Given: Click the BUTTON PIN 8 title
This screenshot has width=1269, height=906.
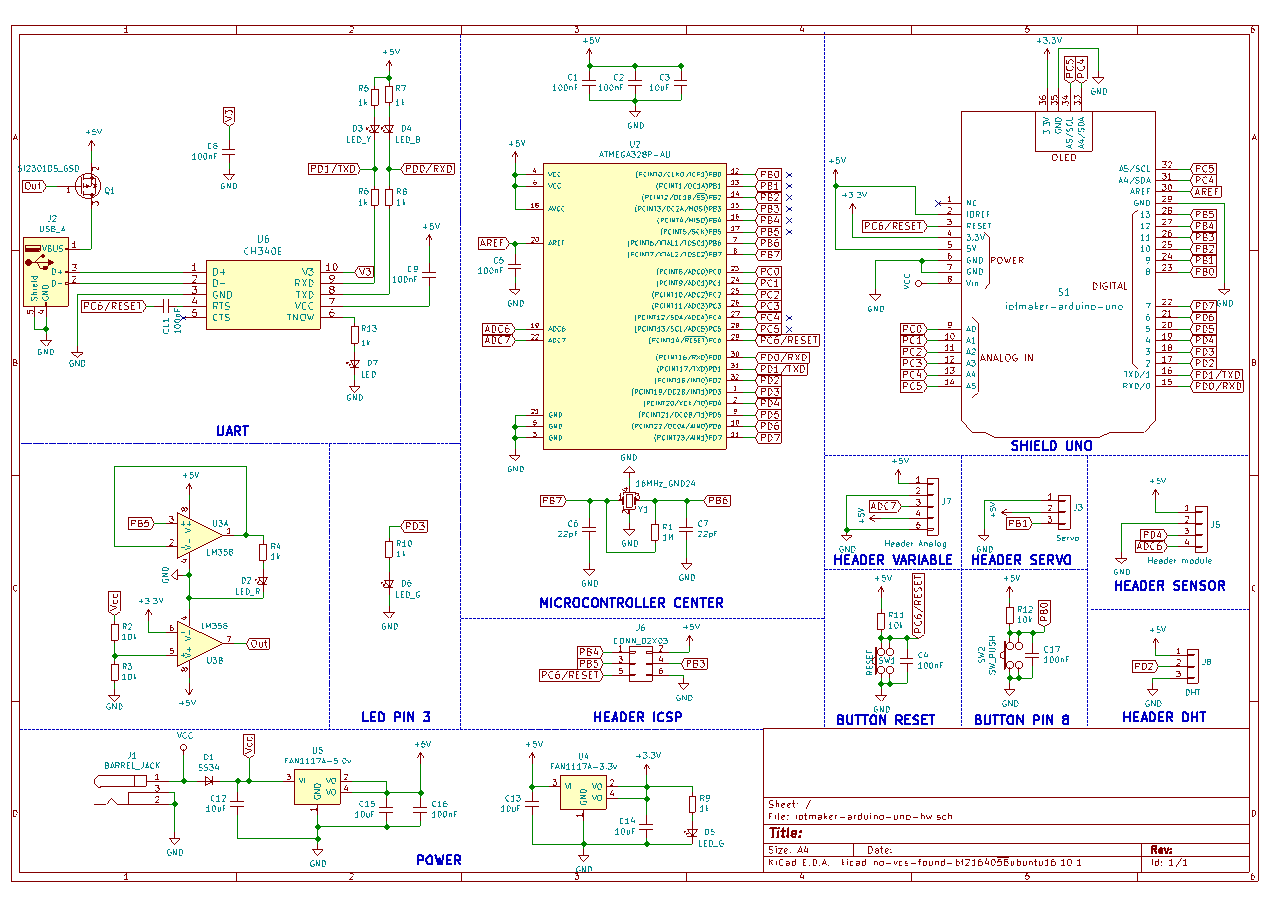Looking at the screenshot, I should pos(1021,719).
